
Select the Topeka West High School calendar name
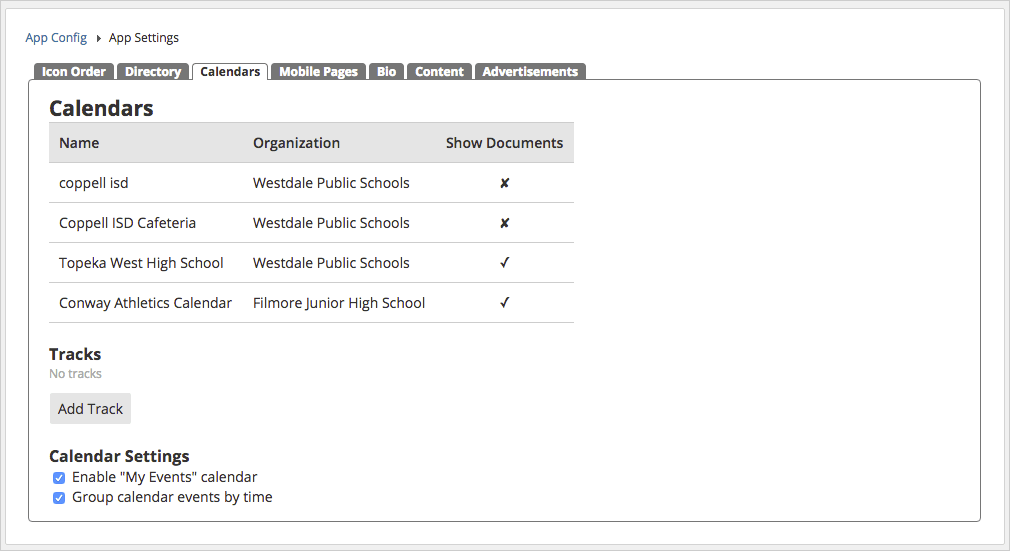click(141, 263)
